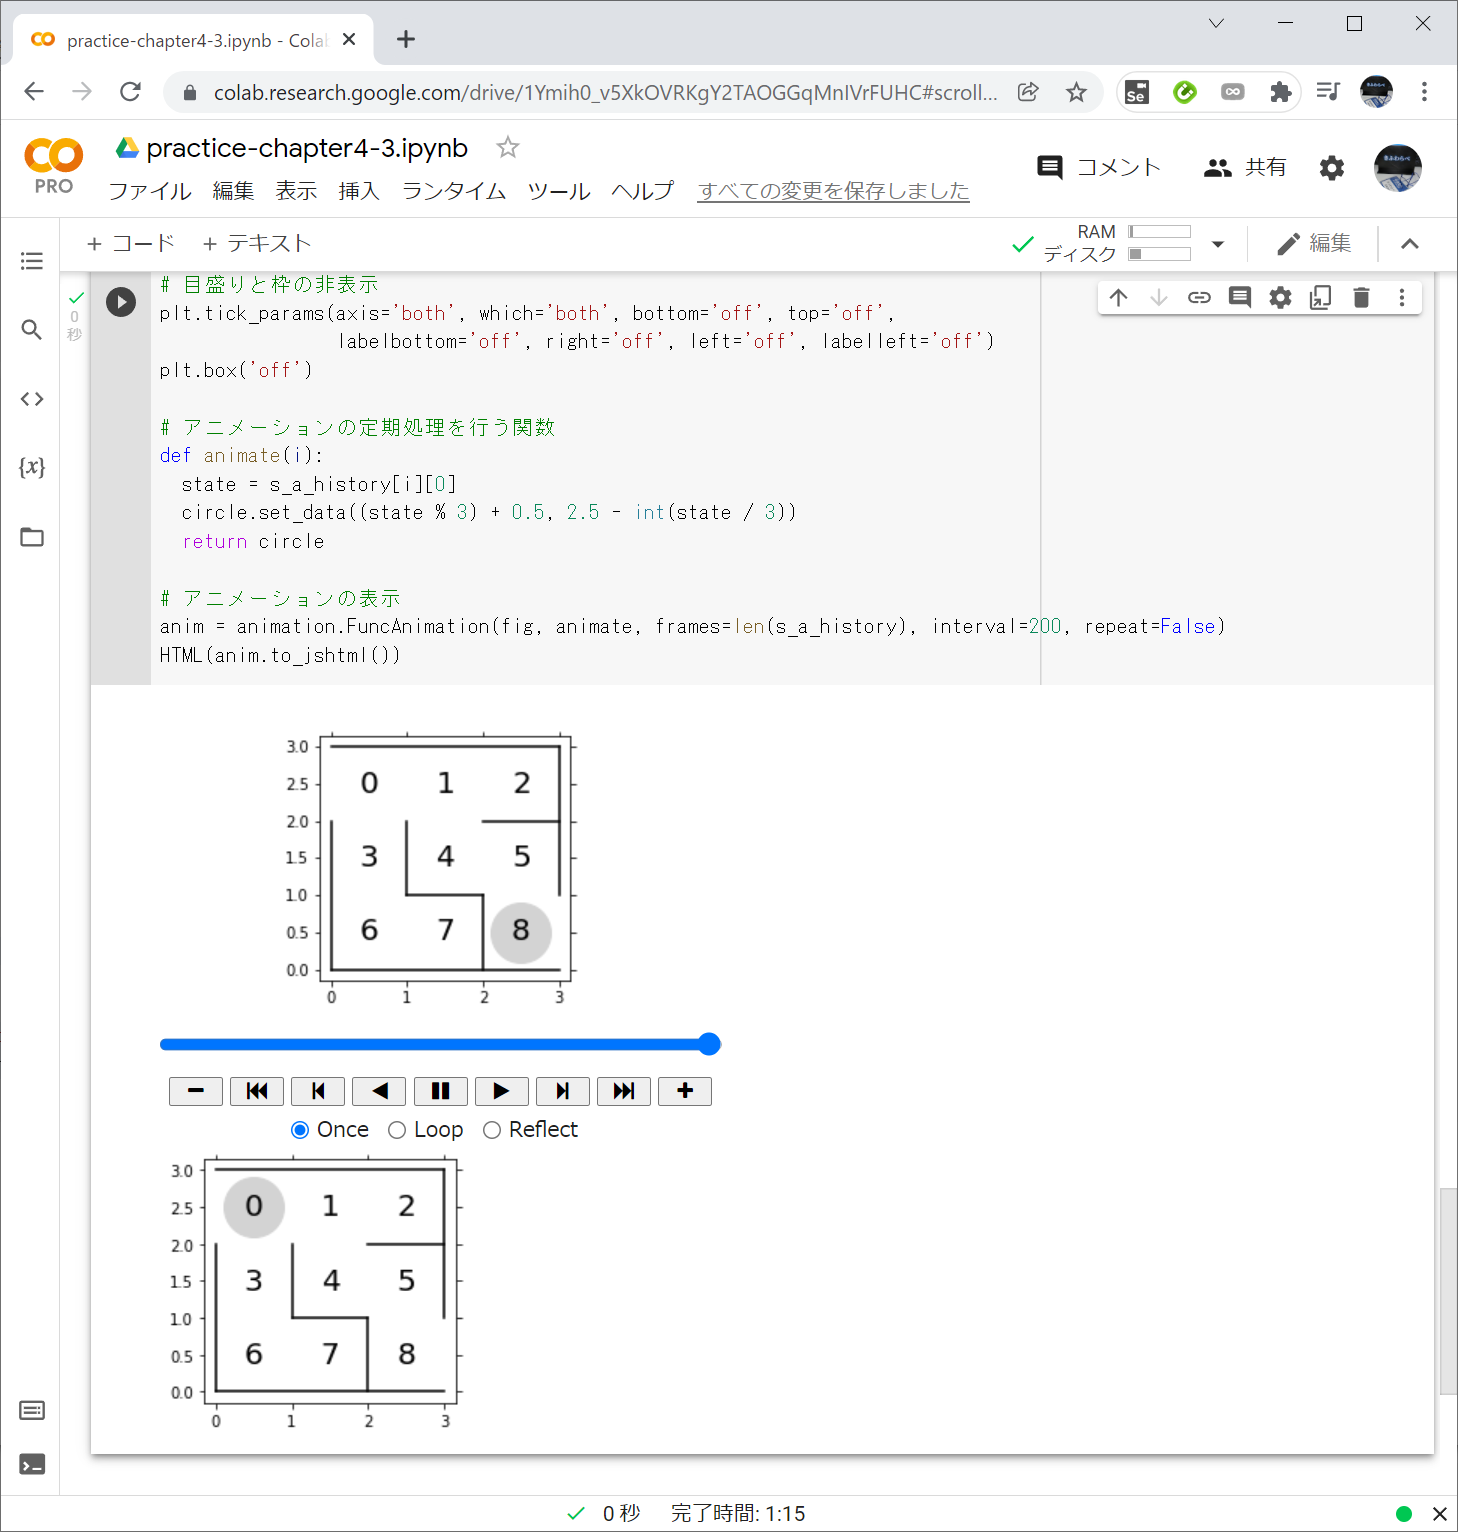Open the table of contents sidebar icon
The height and width of the screenshot is (1532, 1458).
pos(32,261)
